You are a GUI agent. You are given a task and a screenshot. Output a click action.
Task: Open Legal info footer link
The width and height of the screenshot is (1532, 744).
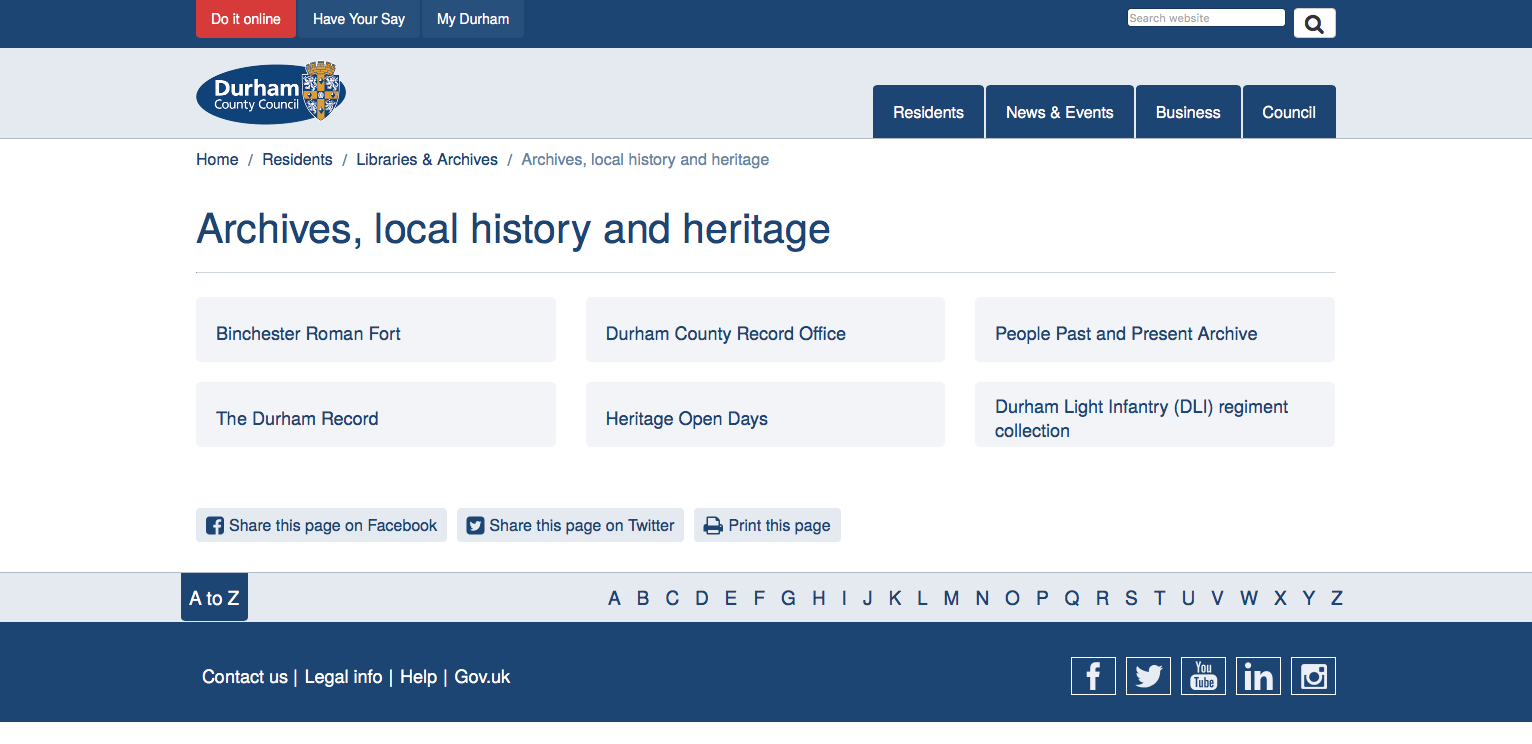coord(343,677)
